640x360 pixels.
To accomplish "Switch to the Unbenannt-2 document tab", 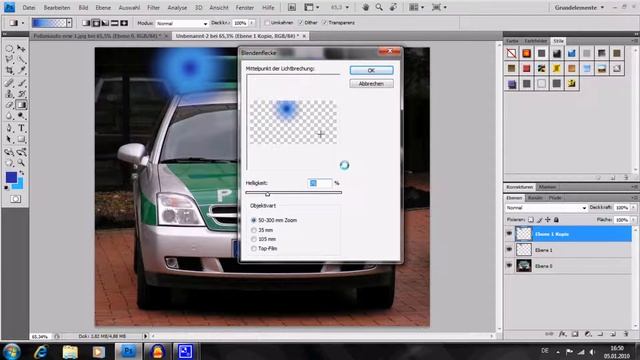I will coord(241,36).
